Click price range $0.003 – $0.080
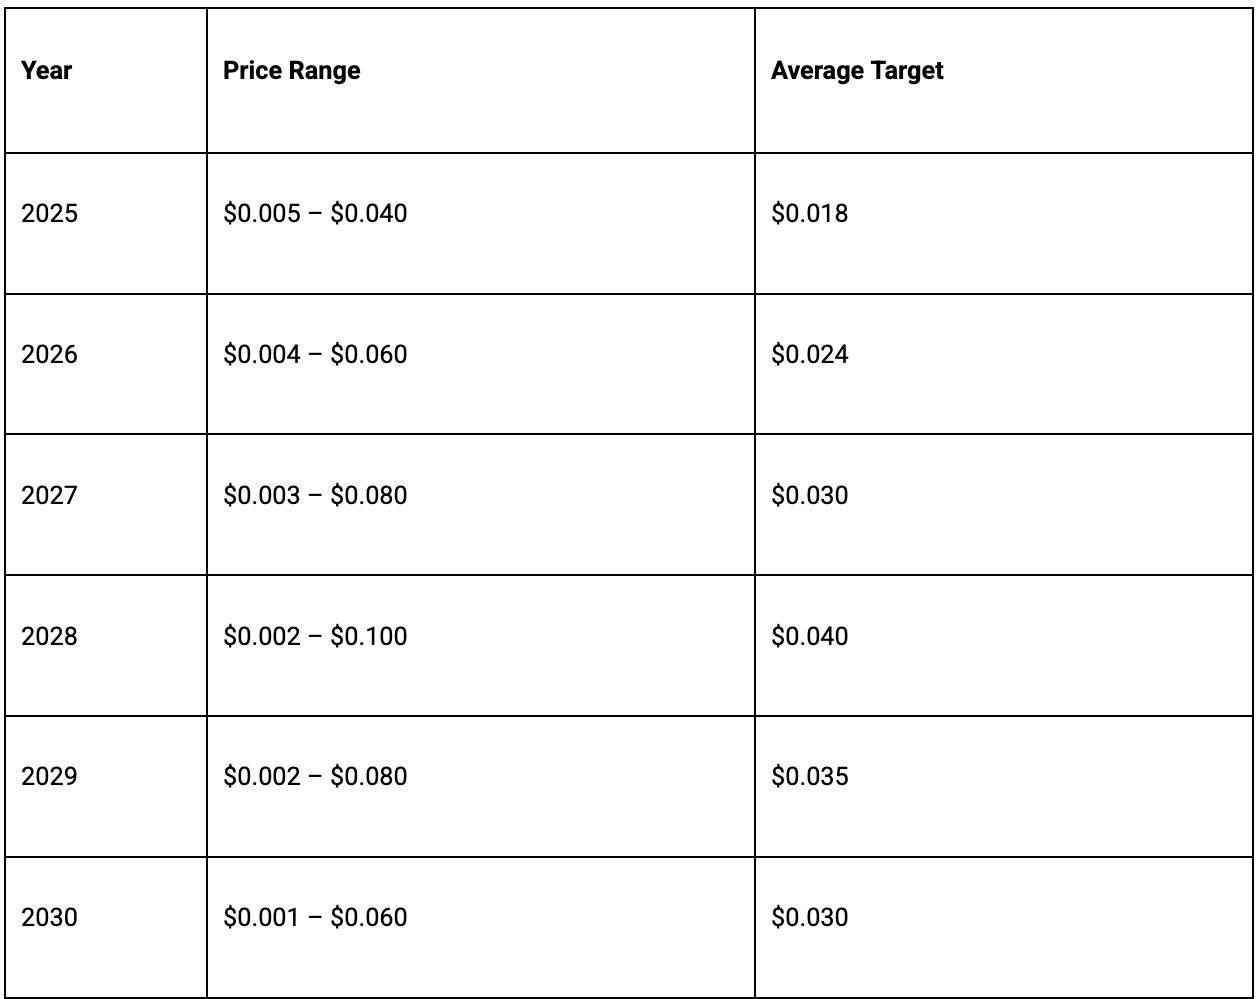The width and height of the screenshot is (1257, 999). tap(315, 495)
